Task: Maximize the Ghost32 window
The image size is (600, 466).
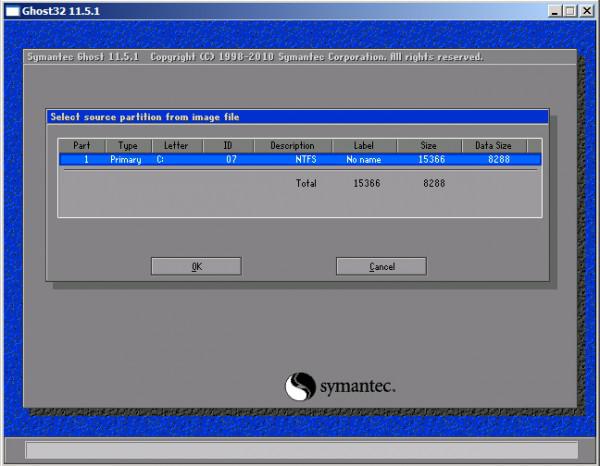Action: pos(570,10)
